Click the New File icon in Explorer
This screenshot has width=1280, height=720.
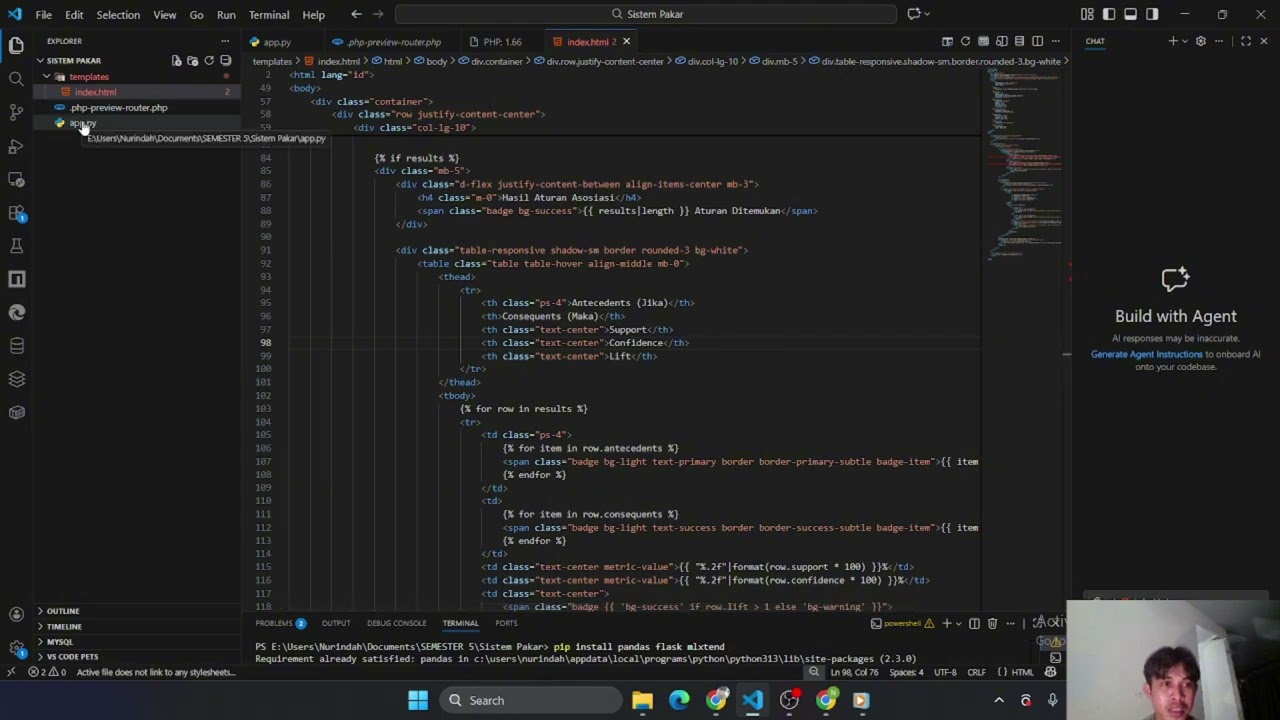pyautogui.click(x=177, y=61)
